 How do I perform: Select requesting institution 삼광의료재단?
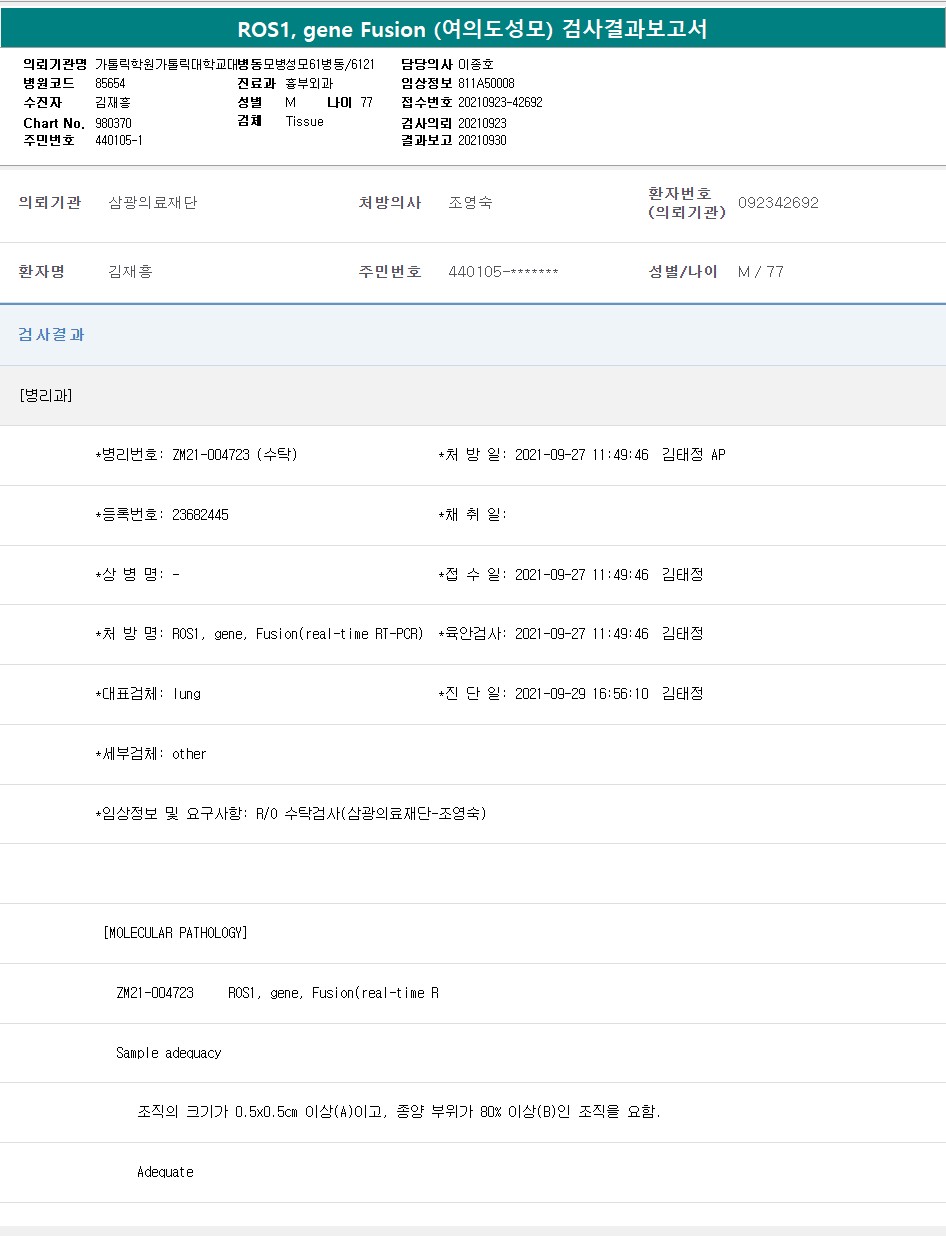153,203
